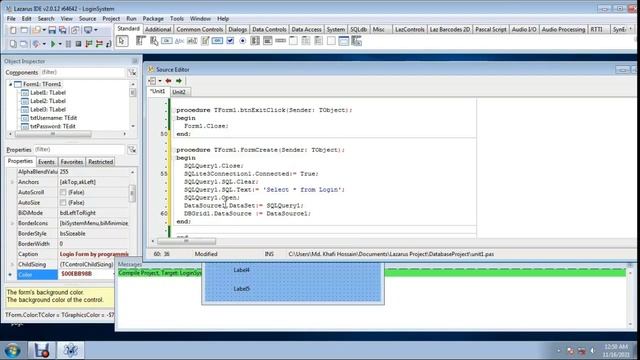Save the current unit with the floppy icon

[52, 30]
